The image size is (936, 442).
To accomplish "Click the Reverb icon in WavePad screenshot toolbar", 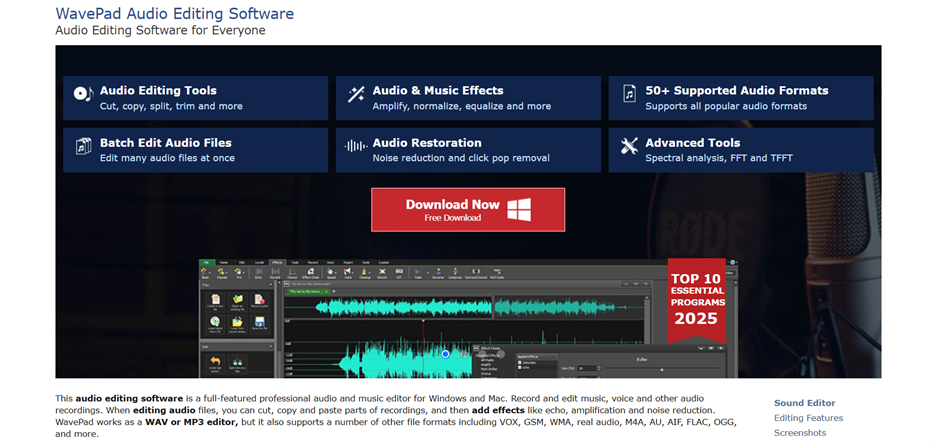I will click(275, 272).
